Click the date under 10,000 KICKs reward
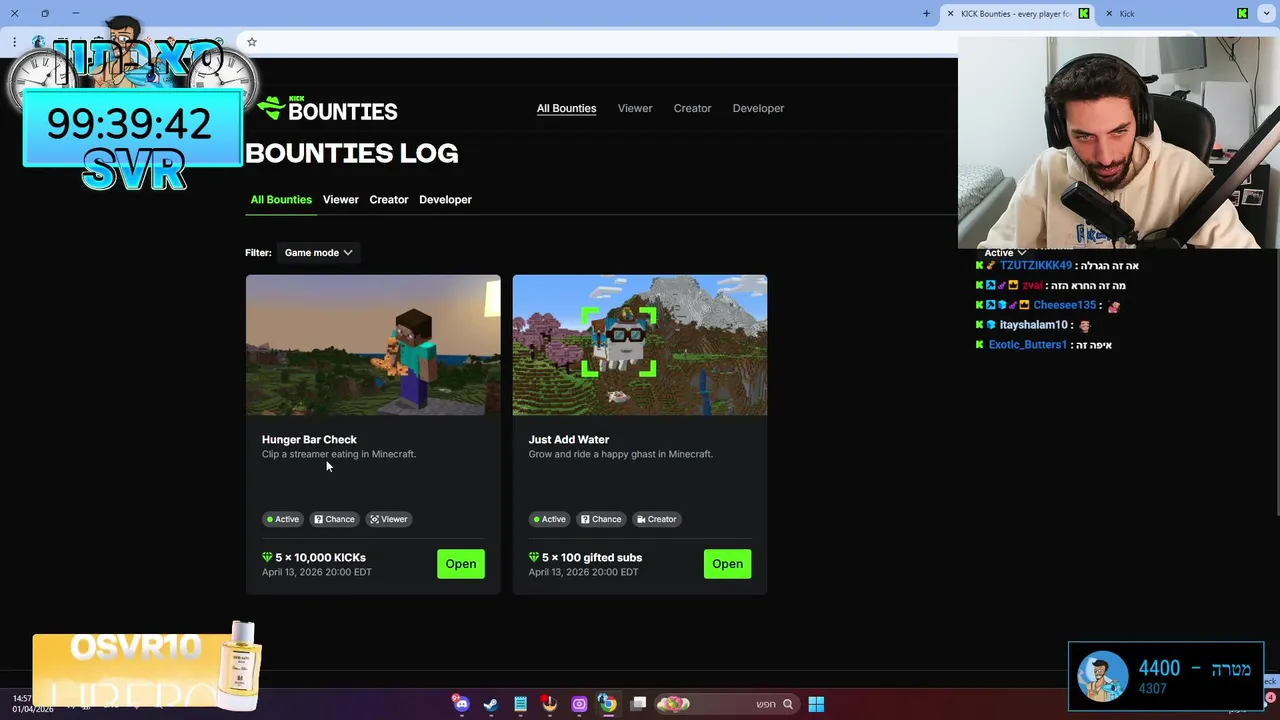 pyautogui.click(x=317, y=572)
